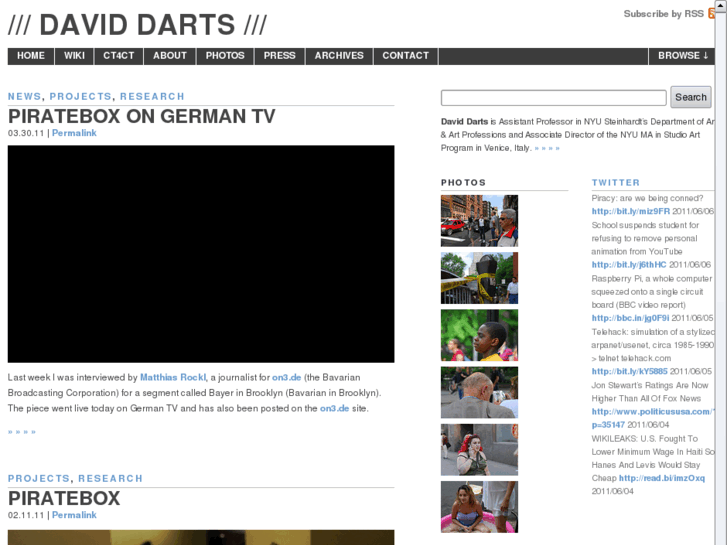This screenshot has width=727, height=545.
Task: Open the on3.de link after 'journalist for'
Action: [x=287, y=378]
